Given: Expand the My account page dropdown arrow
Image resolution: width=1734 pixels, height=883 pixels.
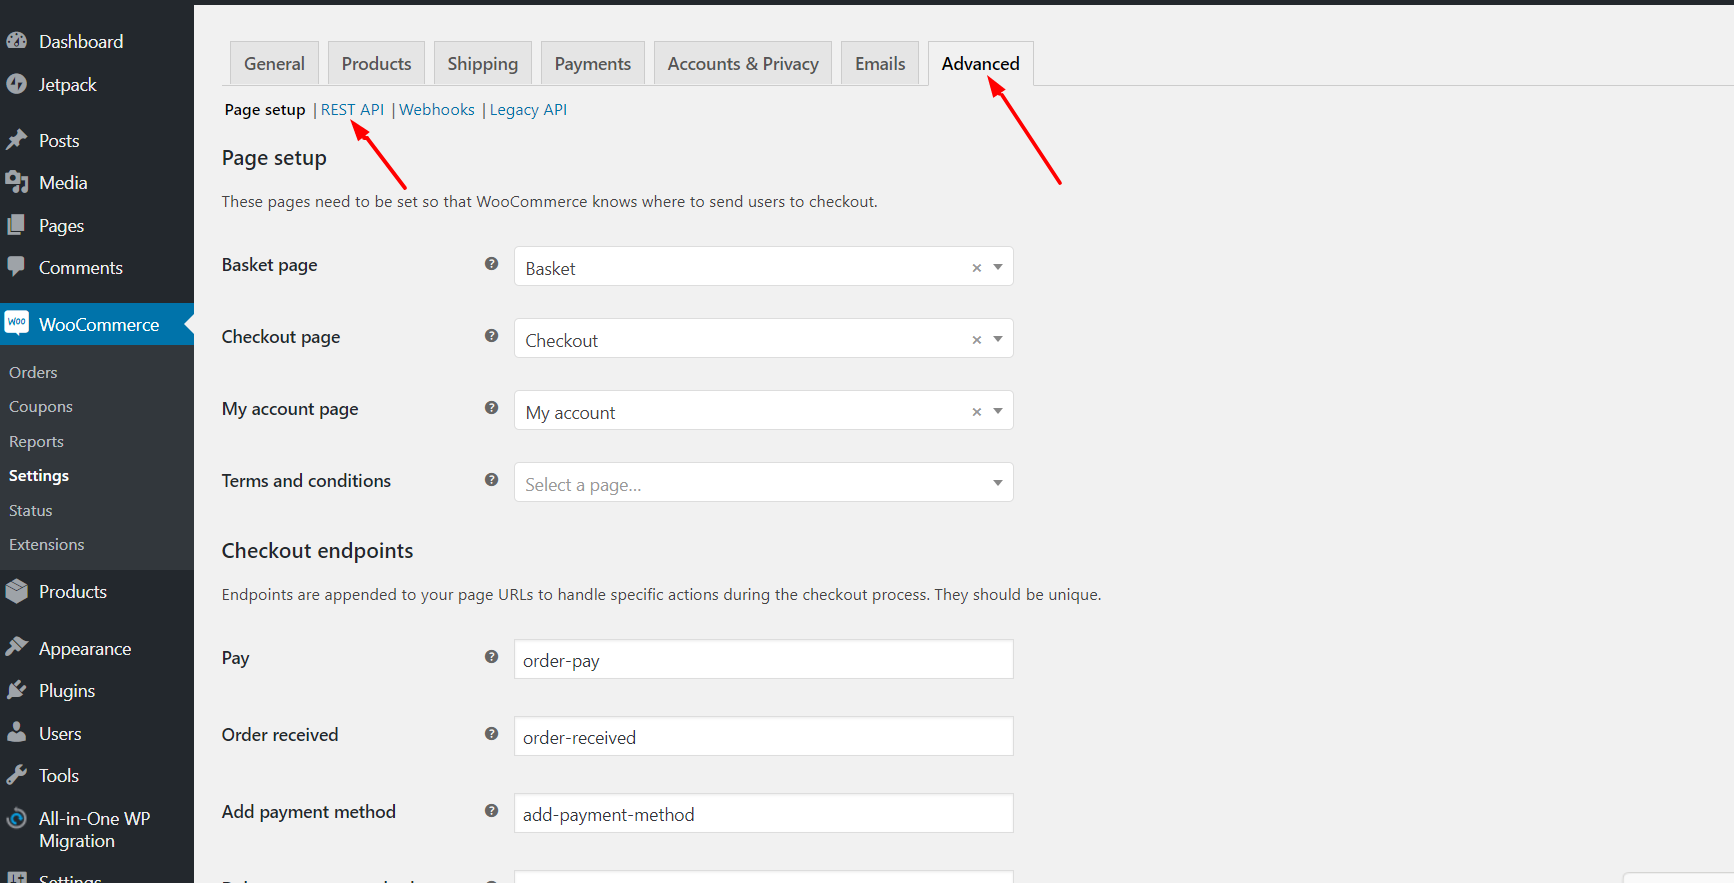Looking at the screenshot, I should pos(998,411).
